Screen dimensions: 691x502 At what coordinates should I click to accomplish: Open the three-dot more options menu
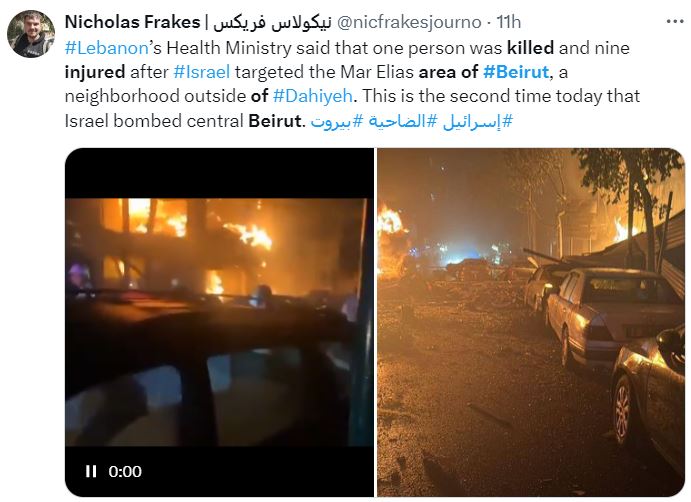coord(675,22)
